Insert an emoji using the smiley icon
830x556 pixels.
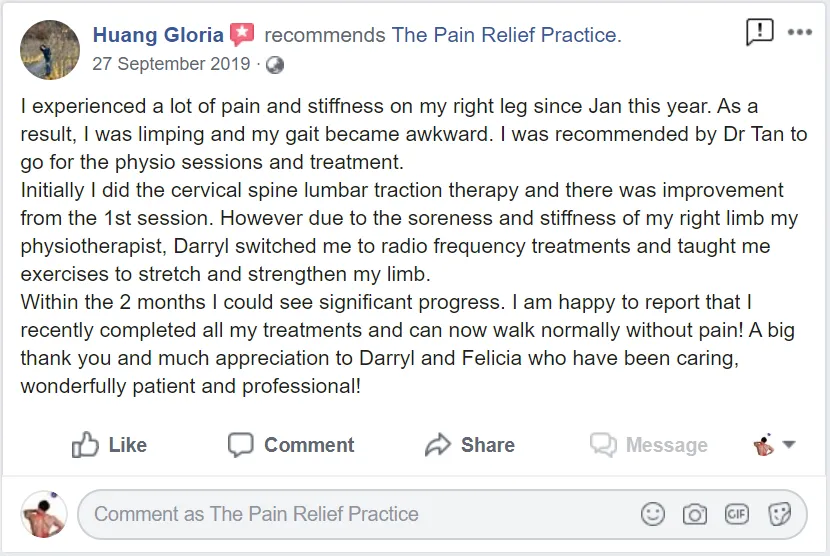coord(653,514)
